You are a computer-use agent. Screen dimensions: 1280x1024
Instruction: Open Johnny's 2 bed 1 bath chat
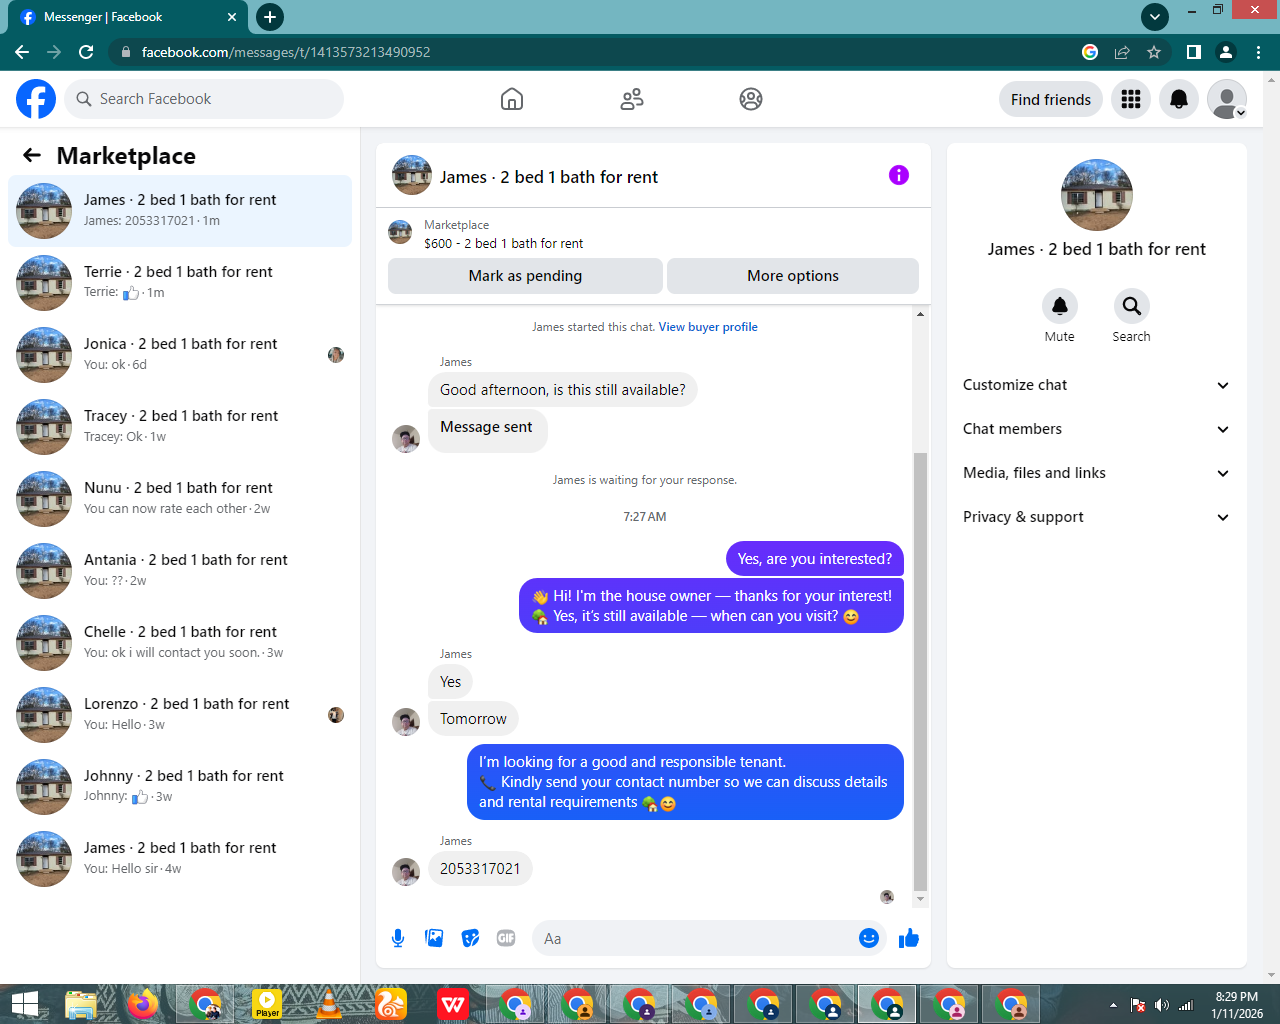pyautogui.click(x=180, y=787)
